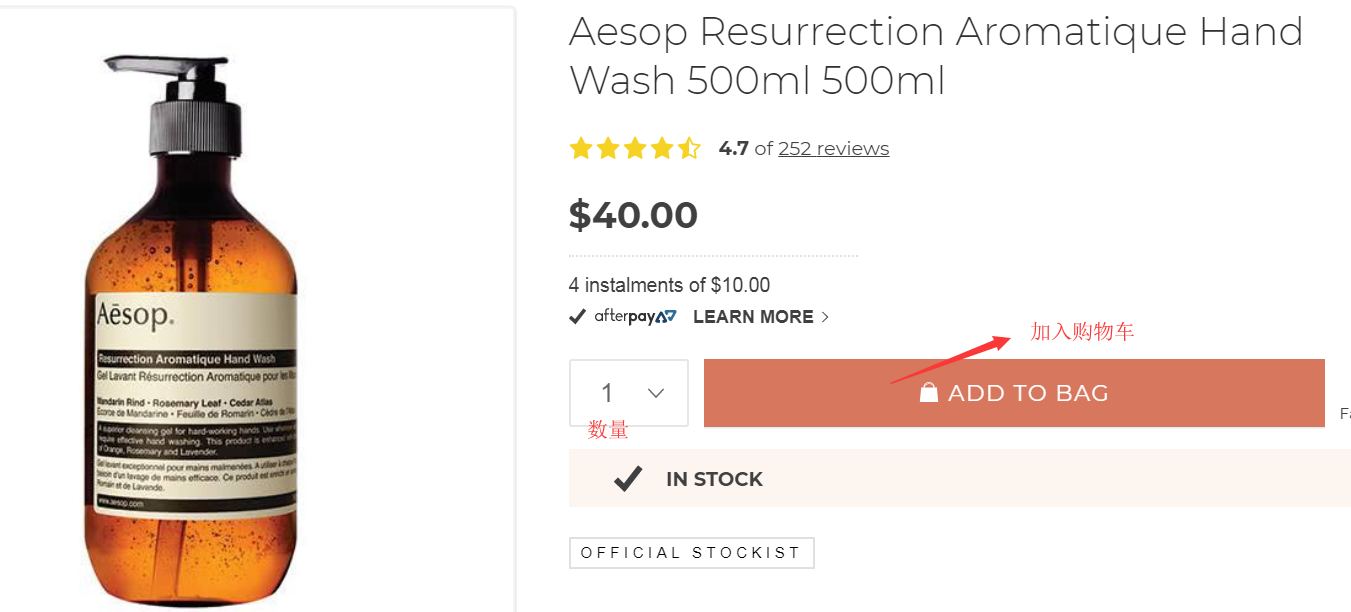Click the arrow chevron after Learn More
The image size is (1351, 612).
(x=825, y=317)
